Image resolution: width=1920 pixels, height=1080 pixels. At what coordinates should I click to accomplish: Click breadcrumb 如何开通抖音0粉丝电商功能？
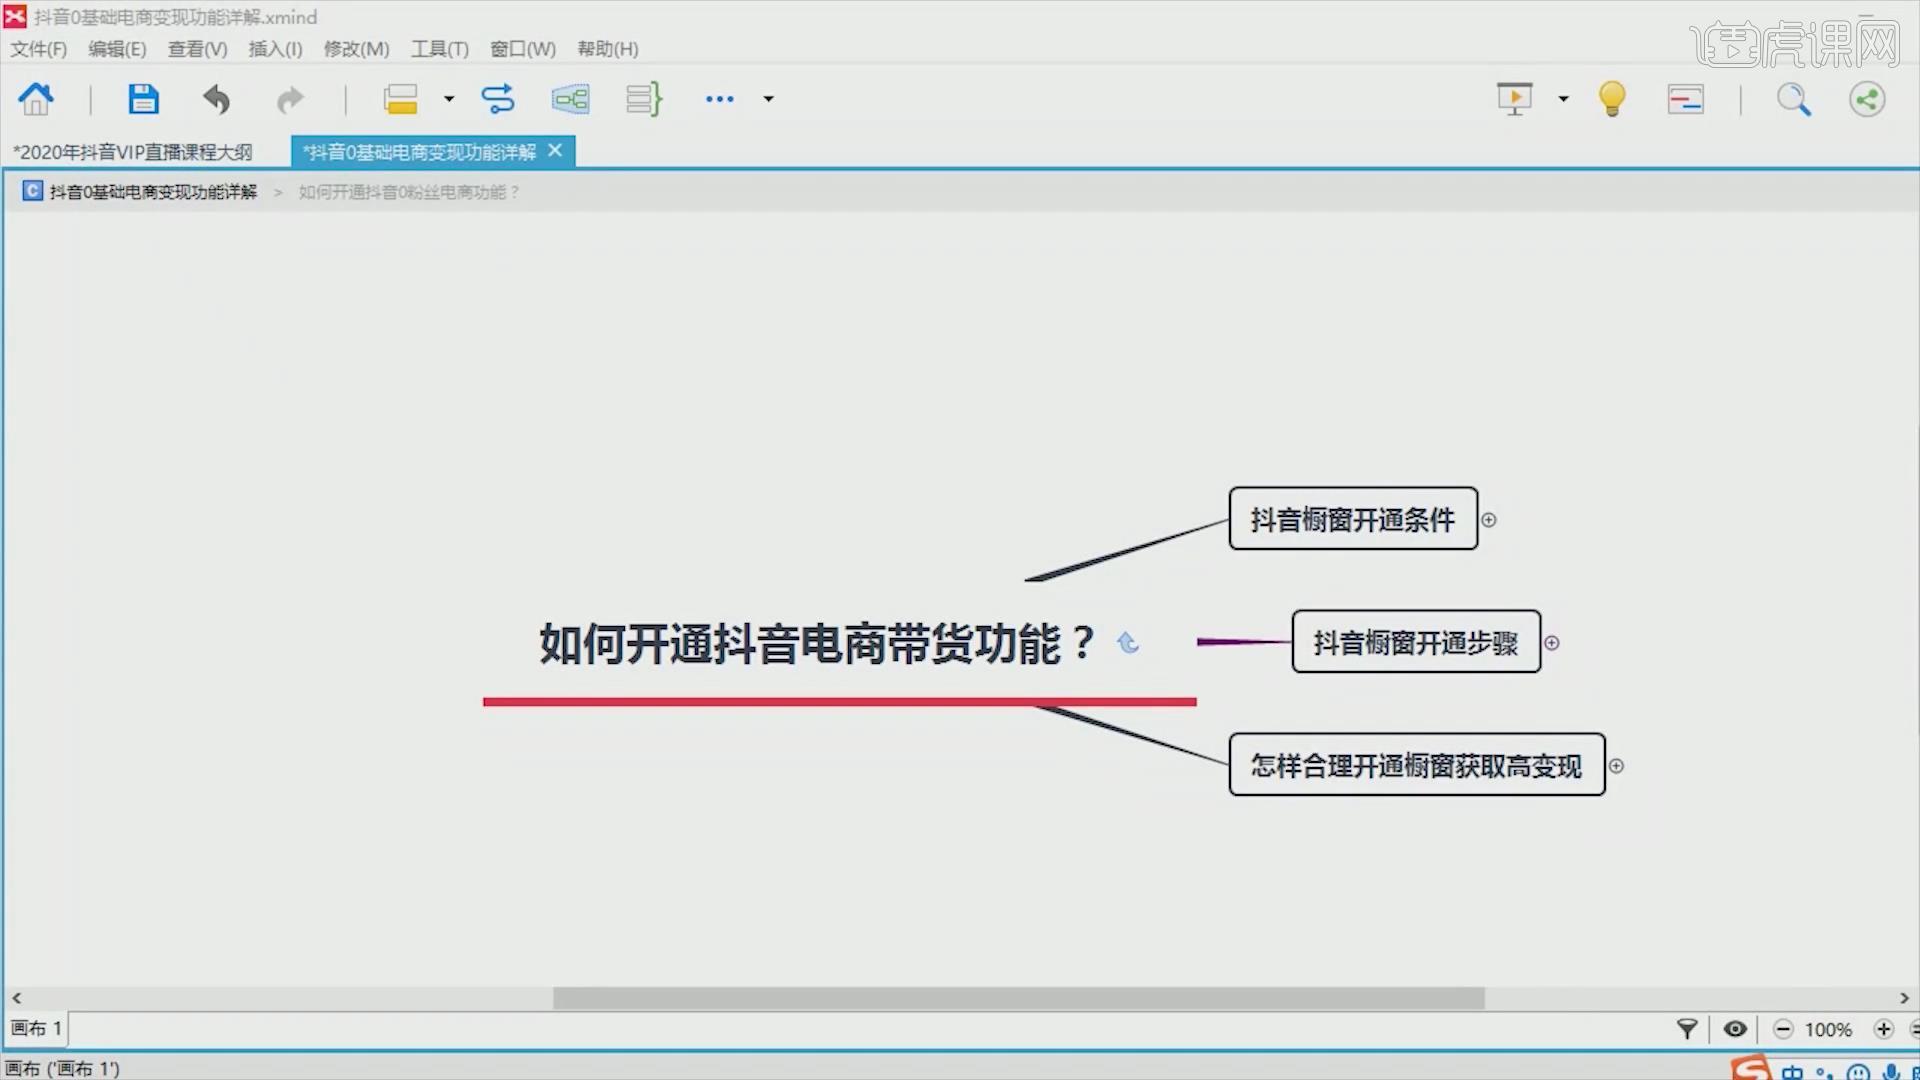(409, 192)
